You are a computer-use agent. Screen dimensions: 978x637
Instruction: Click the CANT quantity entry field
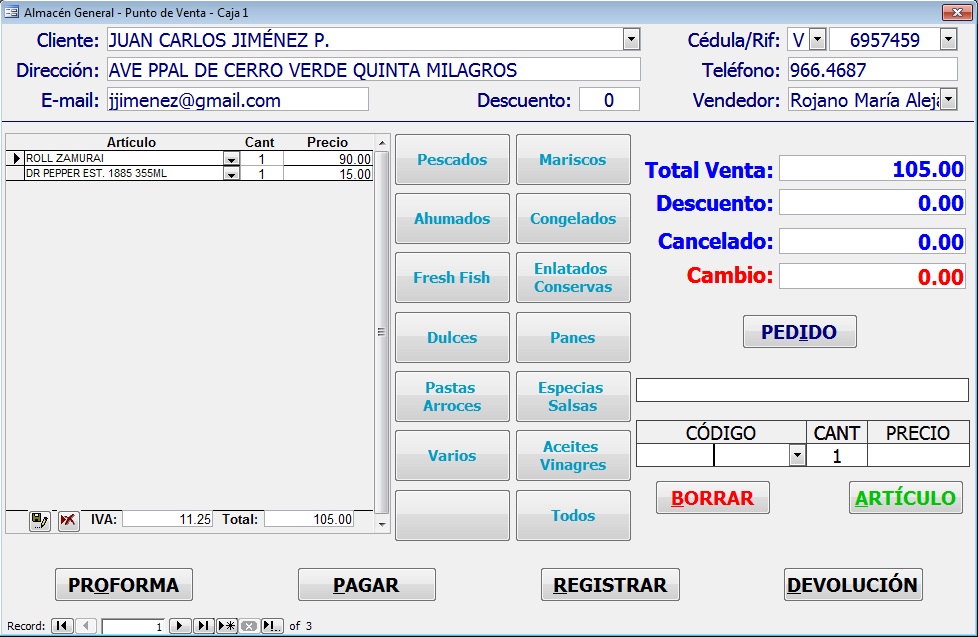coord(836,455)
